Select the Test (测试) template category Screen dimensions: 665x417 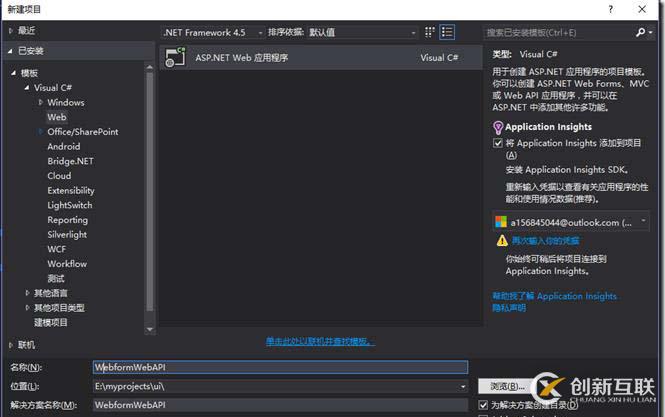[56, 278]
